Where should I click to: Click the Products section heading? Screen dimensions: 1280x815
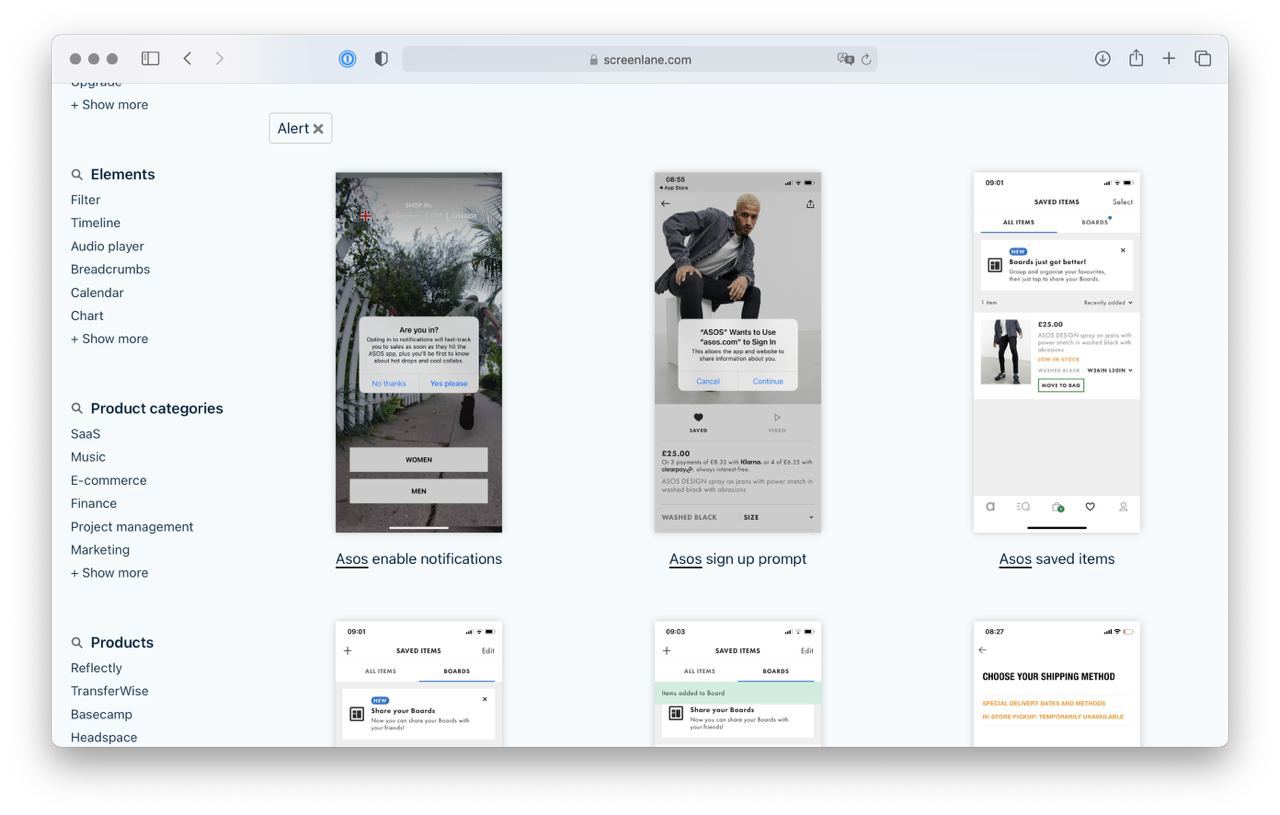[x=122, y=642]
